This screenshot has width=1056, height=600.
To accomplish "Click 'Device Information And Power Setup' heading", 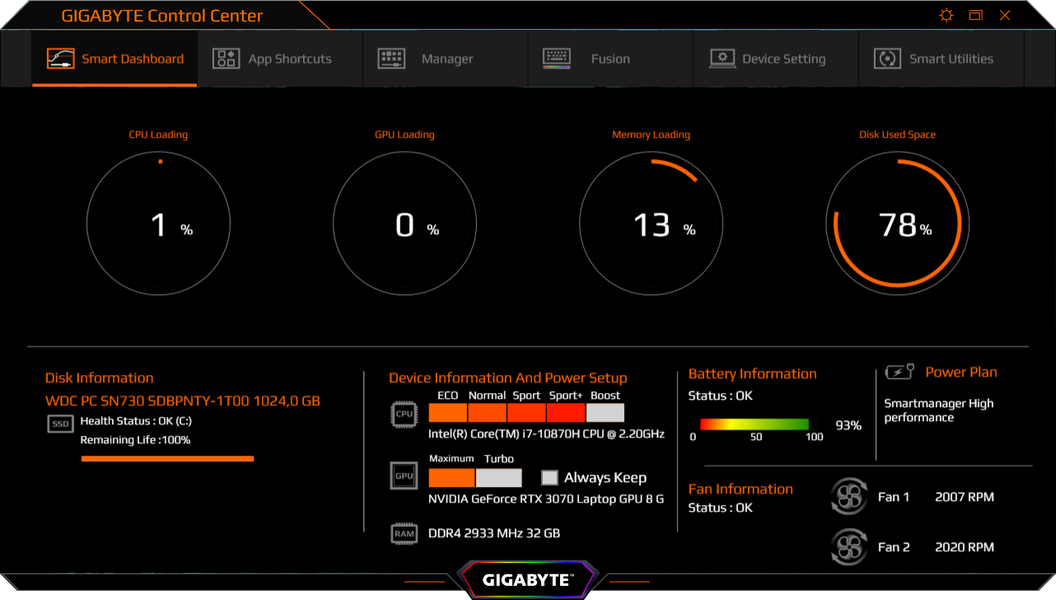I will (508, 378).
